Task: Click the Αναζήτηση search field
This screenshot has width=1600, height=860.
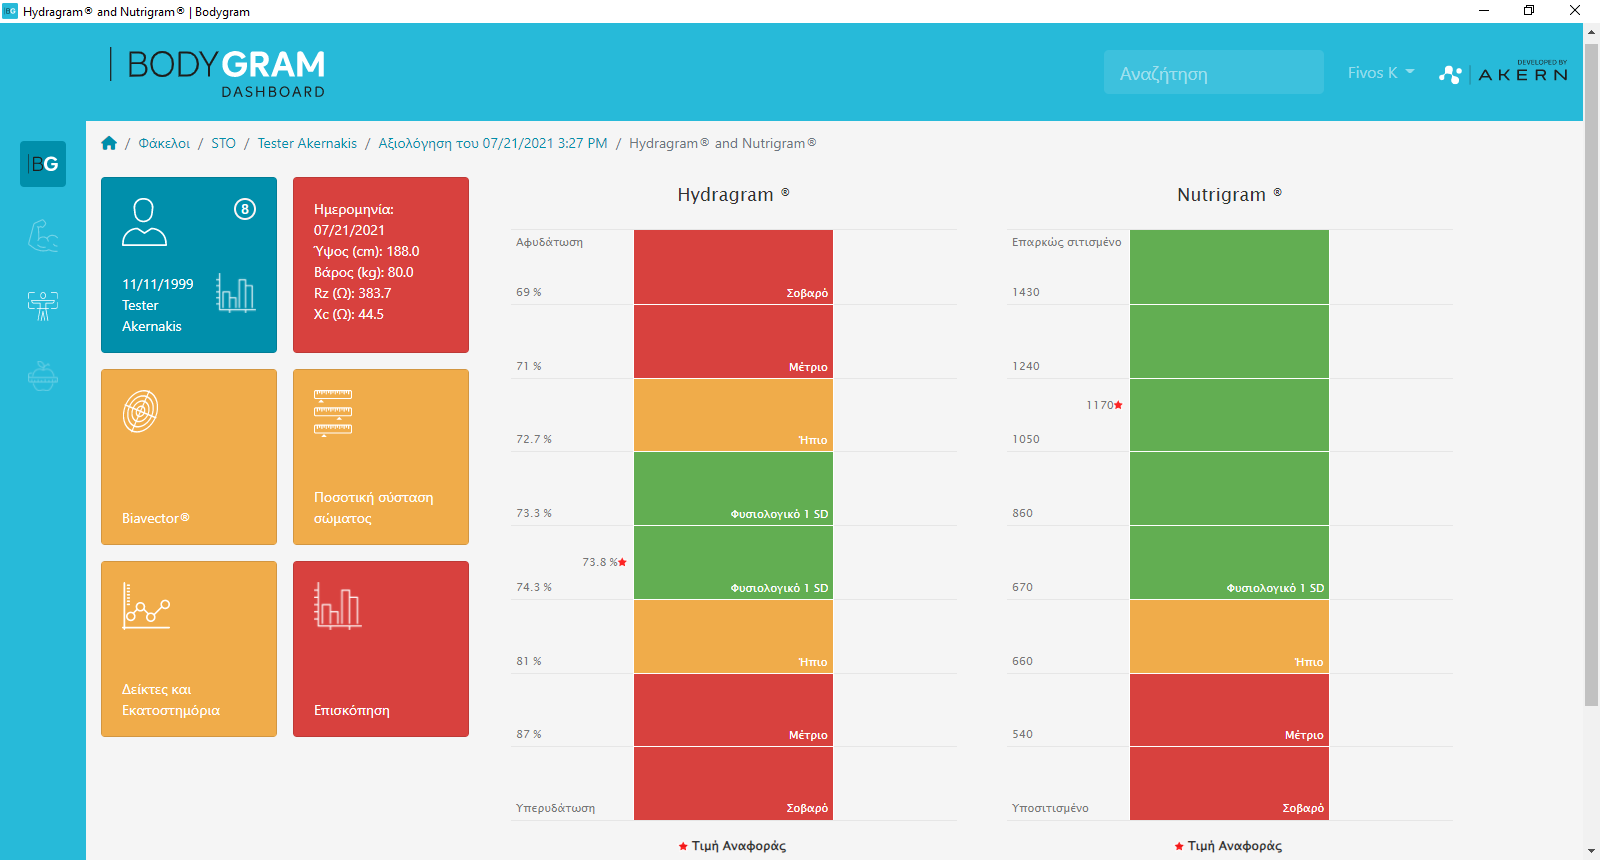Action: pos(1214,73)
